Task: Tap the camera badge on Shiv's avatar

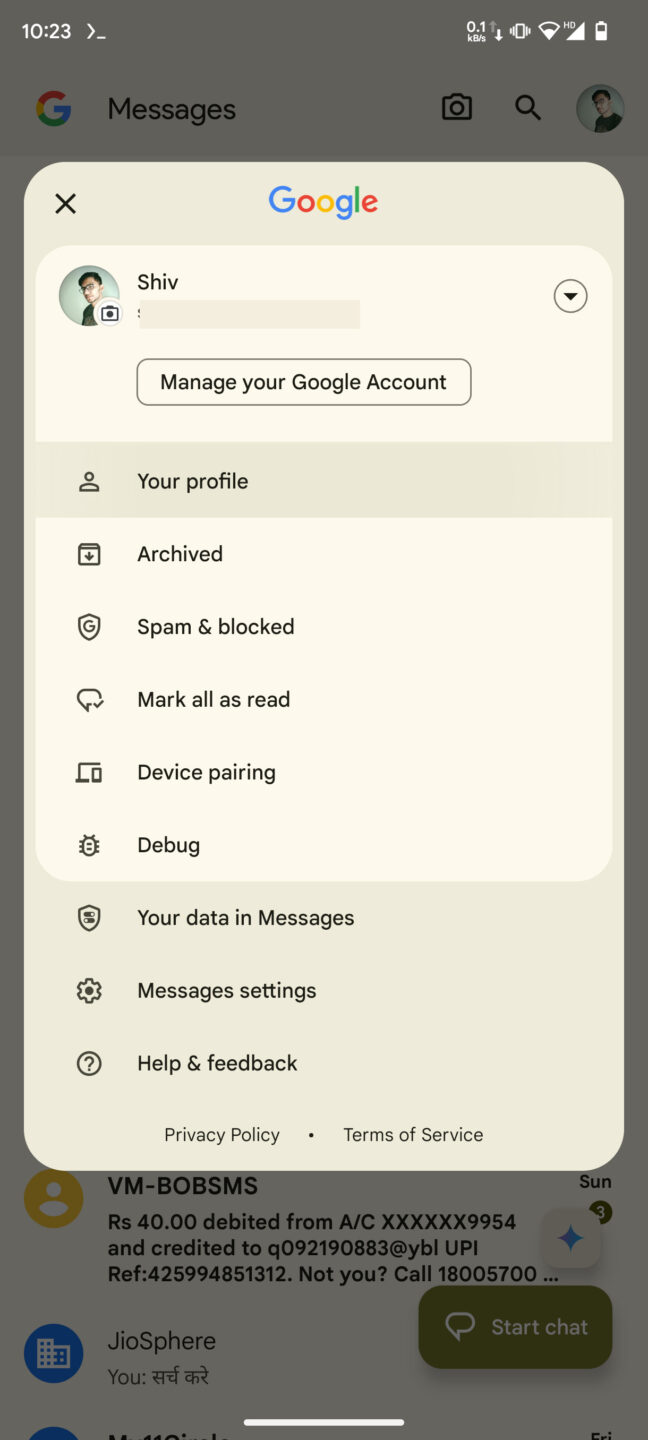Action: [110, 314]
